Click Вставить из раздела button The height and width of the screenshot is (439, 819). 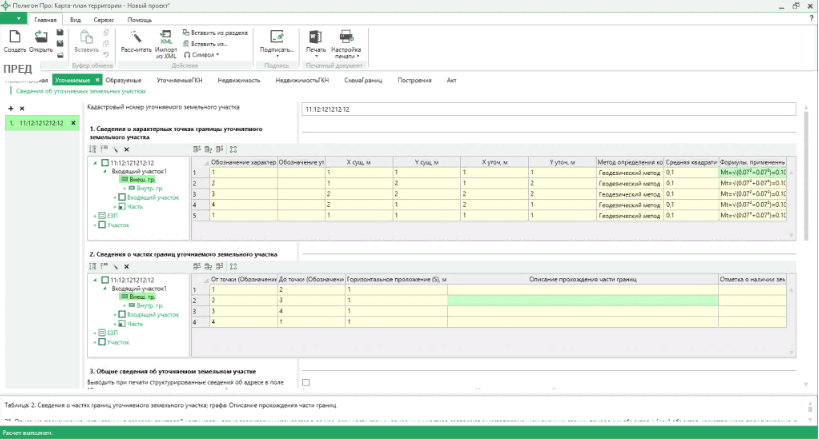click(214, 32)
